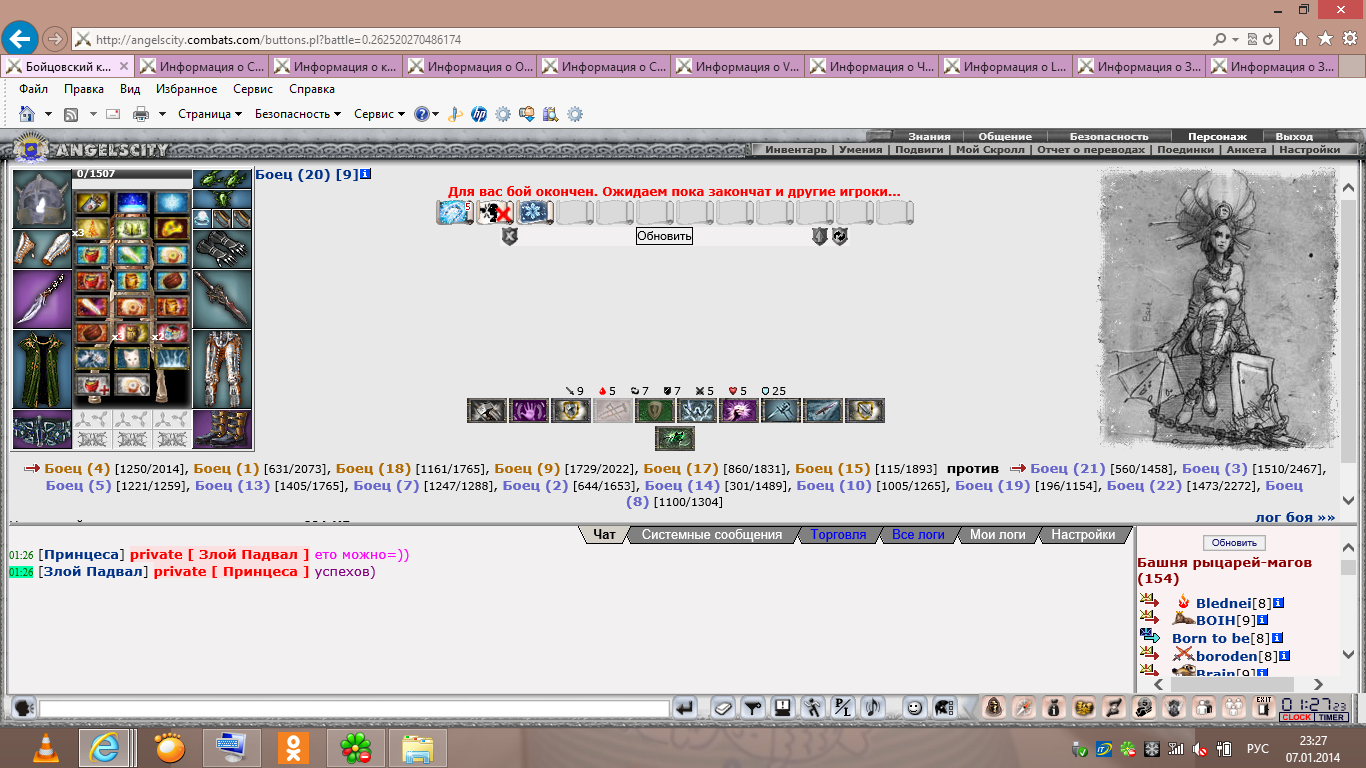Expand the print button dropdown arrow
Viewport: 1366px width, 768px height.
pos(162,114)
